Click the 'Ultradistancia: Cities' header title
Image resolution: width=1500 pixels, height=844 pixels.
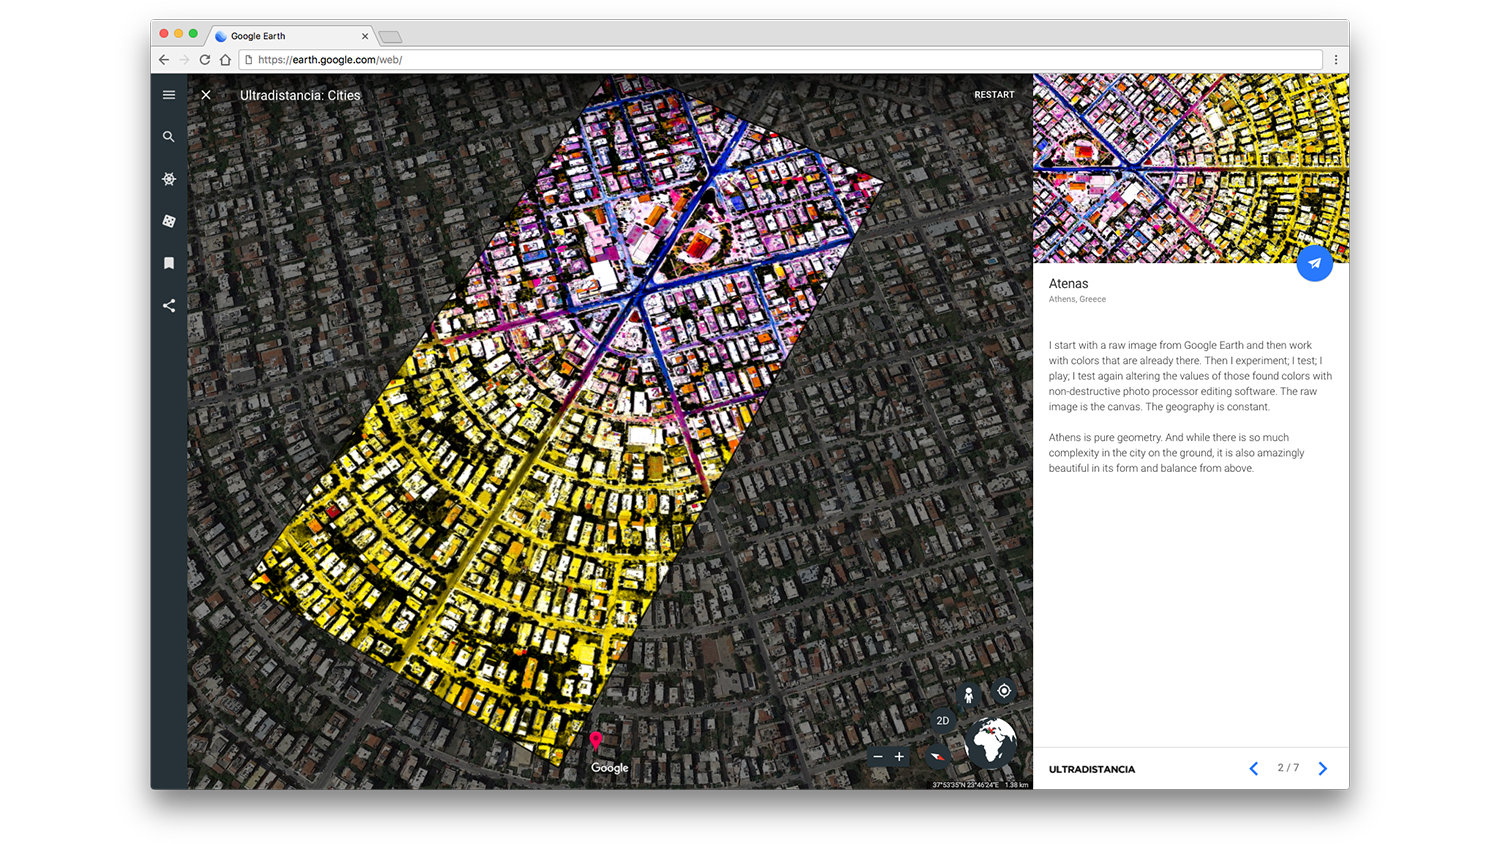300,95
